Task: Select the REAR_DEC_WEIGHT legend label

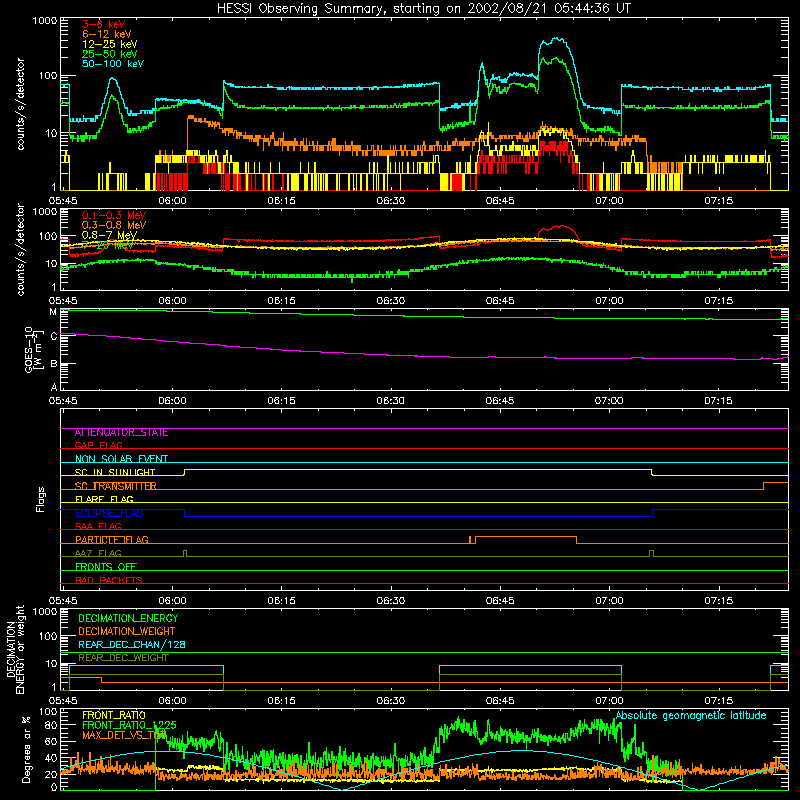Action: [123, 658]
